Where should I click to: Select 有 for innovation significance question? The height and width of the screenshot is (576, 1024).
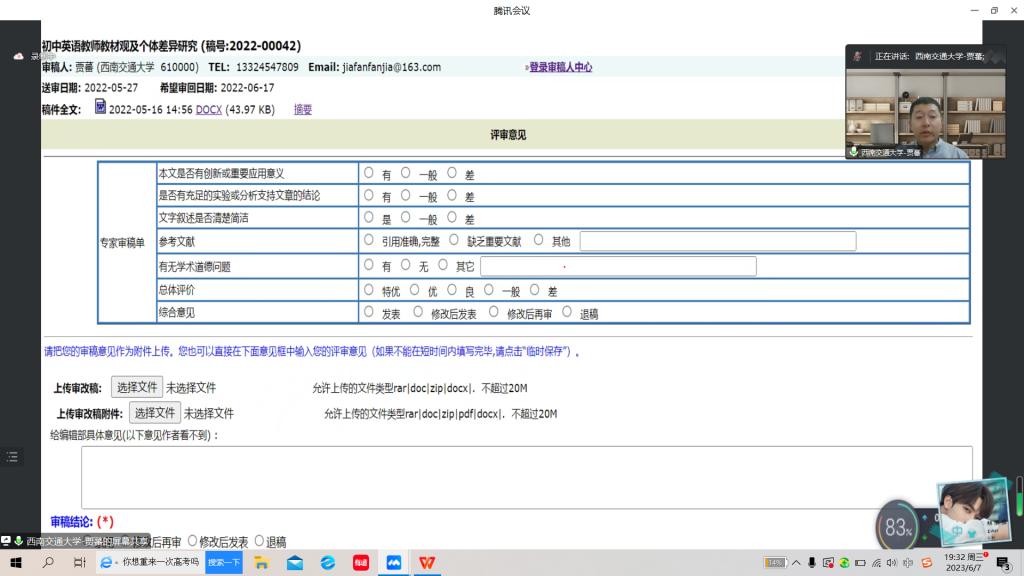(x=369, y=173)
